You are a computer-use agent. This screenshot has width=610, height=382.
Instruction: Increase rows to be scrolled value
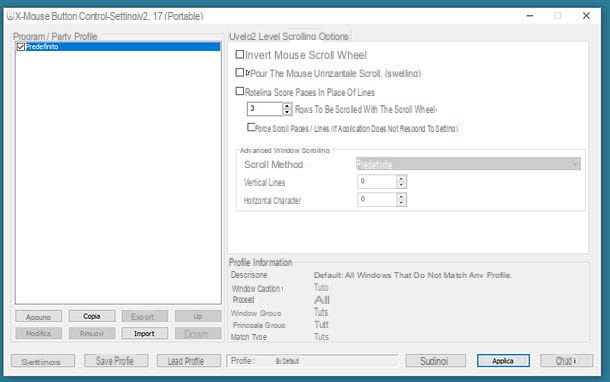tap(287, 106)
